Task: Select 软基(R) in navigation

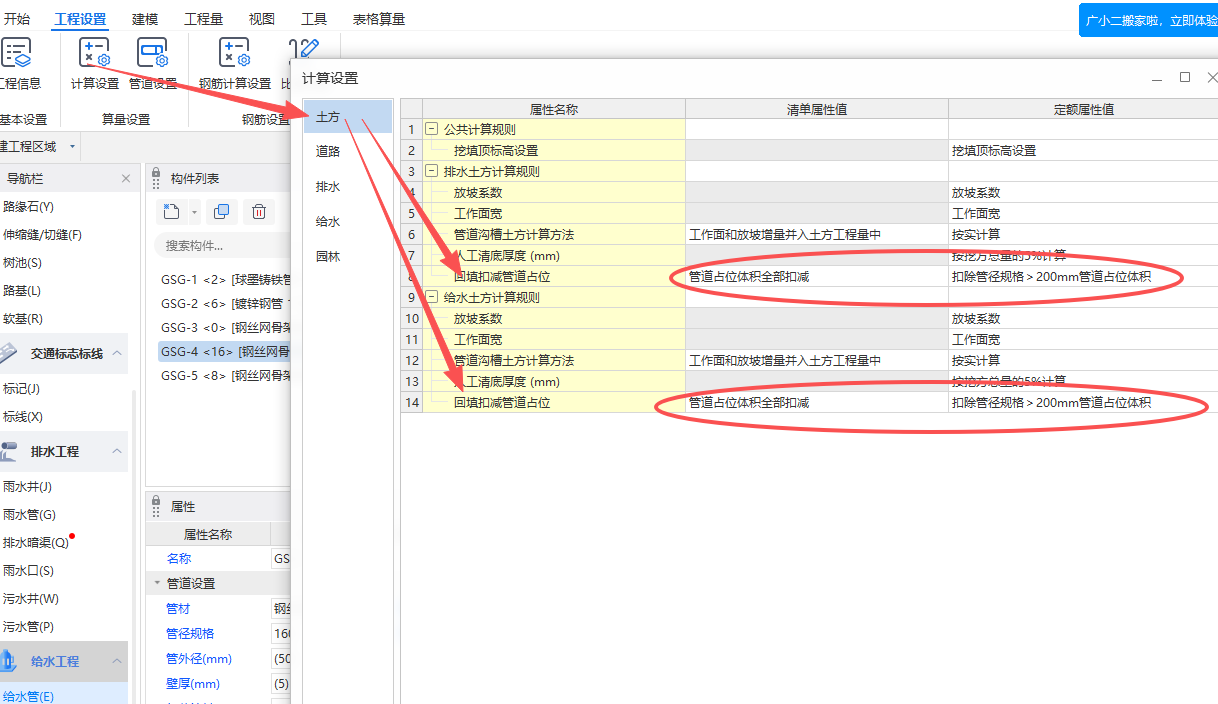Action: (x=22, y=318)
